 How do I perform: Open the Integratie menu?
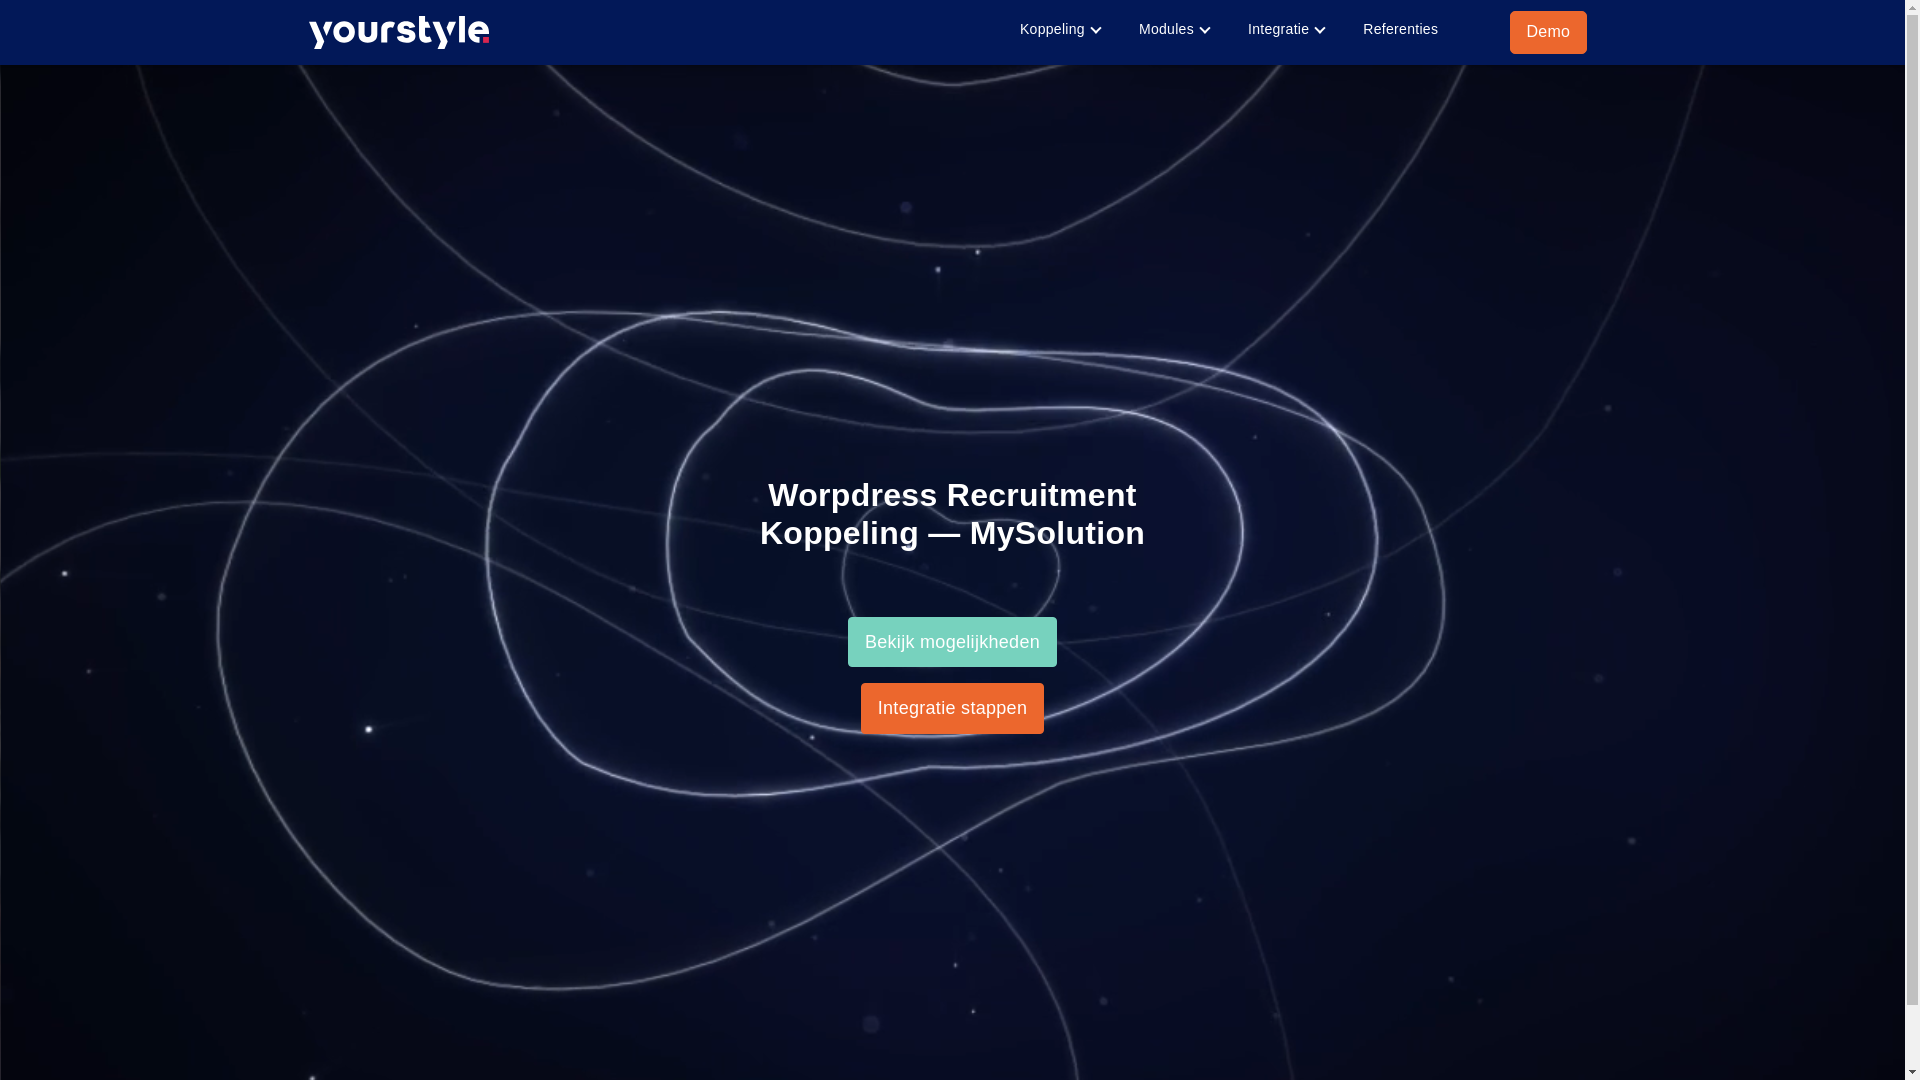[x=1277, y=29]
